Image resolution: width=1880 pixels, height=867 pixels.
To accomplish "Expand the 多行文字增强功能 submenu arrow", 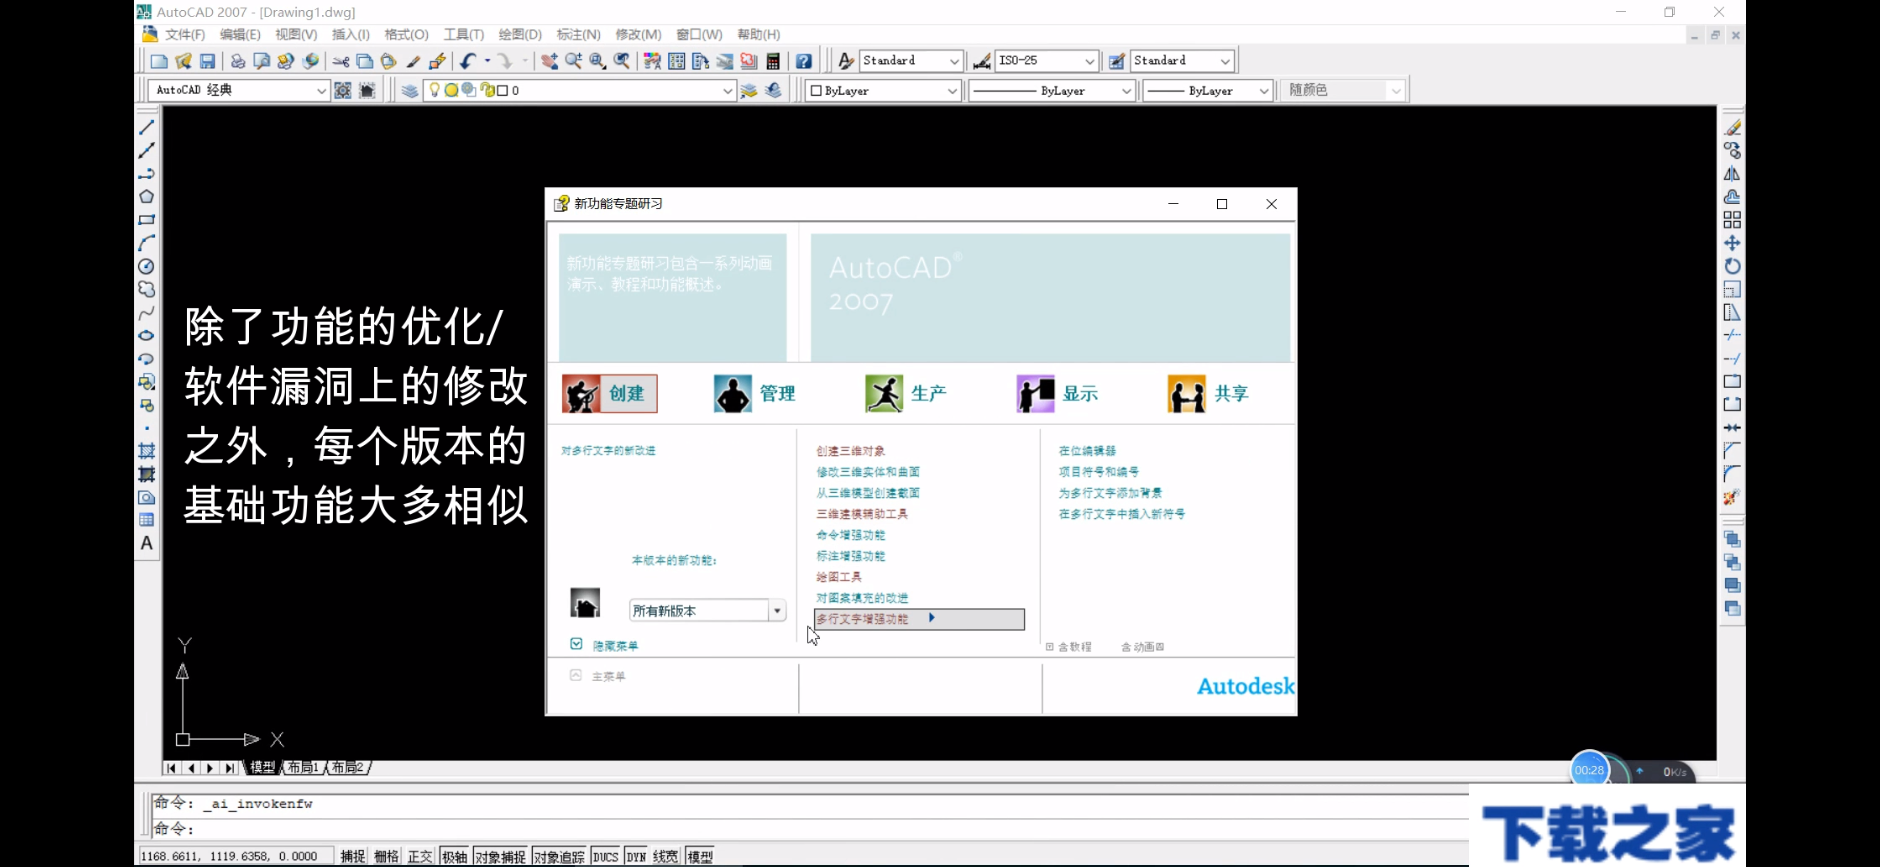I will 931,618.
